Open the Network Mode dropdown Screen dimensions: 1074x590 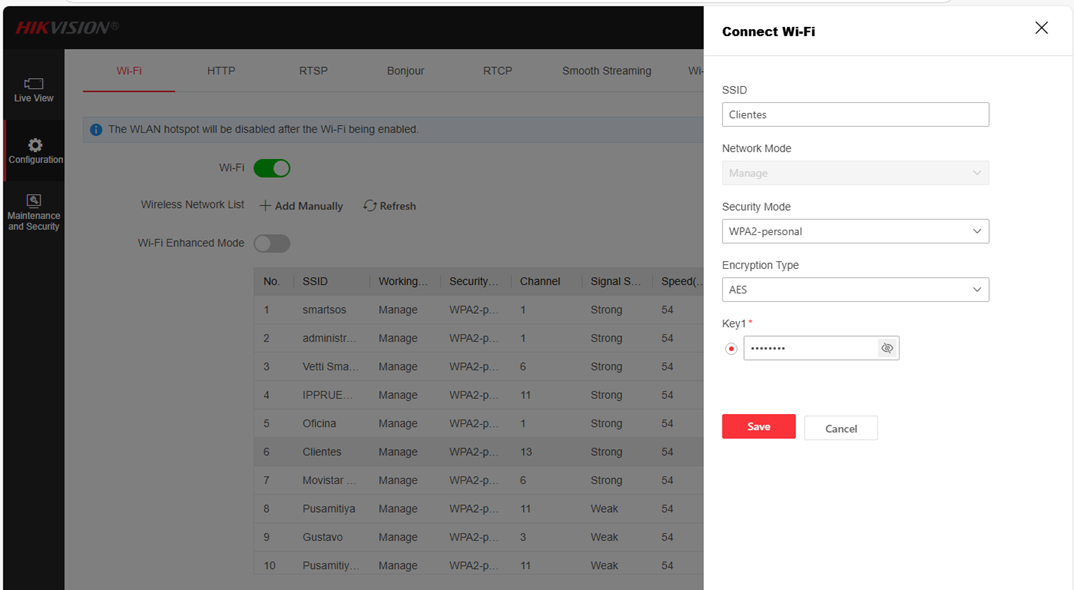click(855, 173)
